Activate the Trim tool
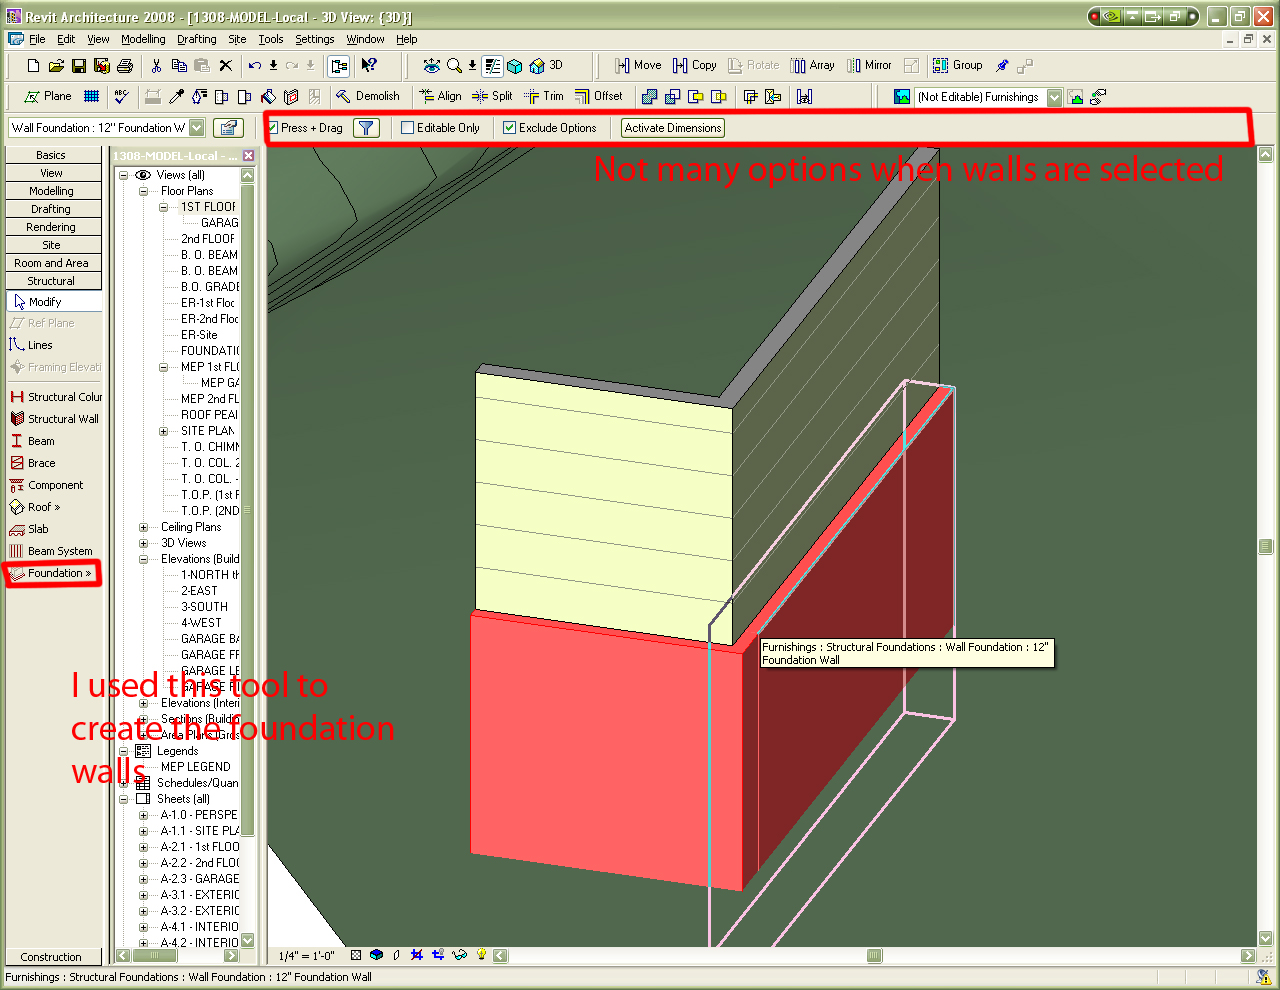Screen dimensions: 1280x990 pos(543,96)
